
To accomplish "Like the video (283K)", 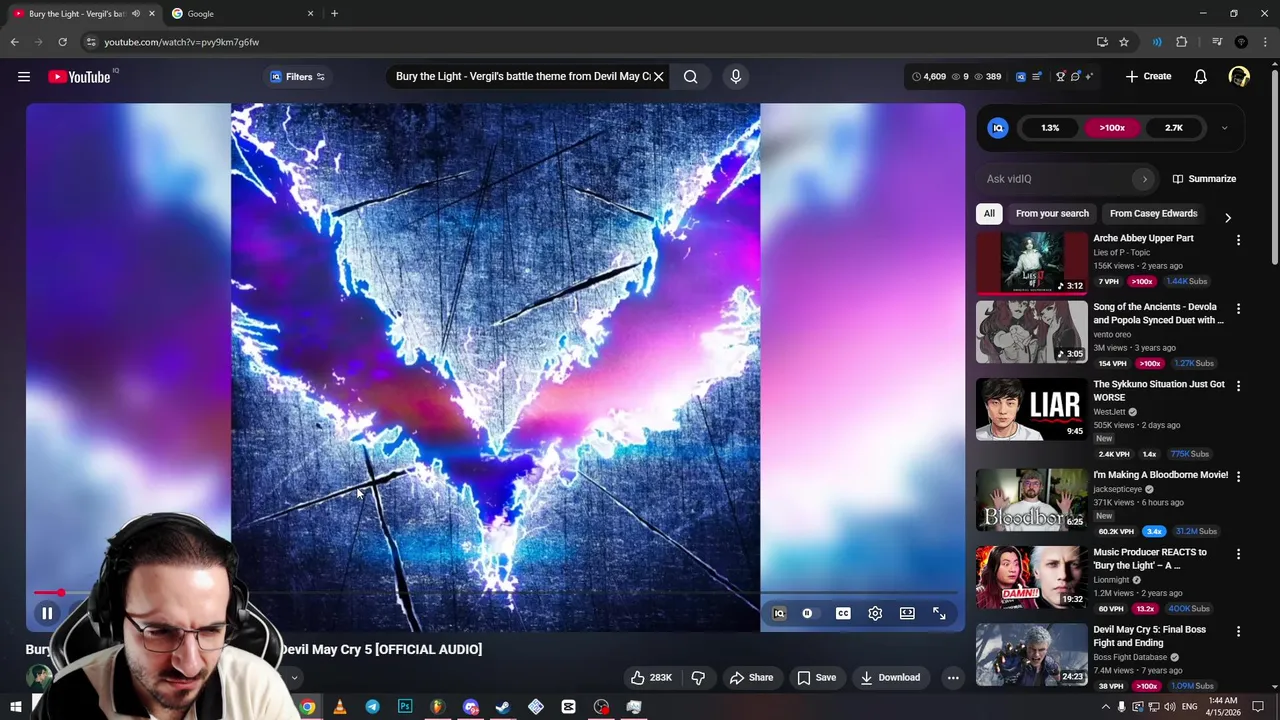I will click(x=651, y=678).
